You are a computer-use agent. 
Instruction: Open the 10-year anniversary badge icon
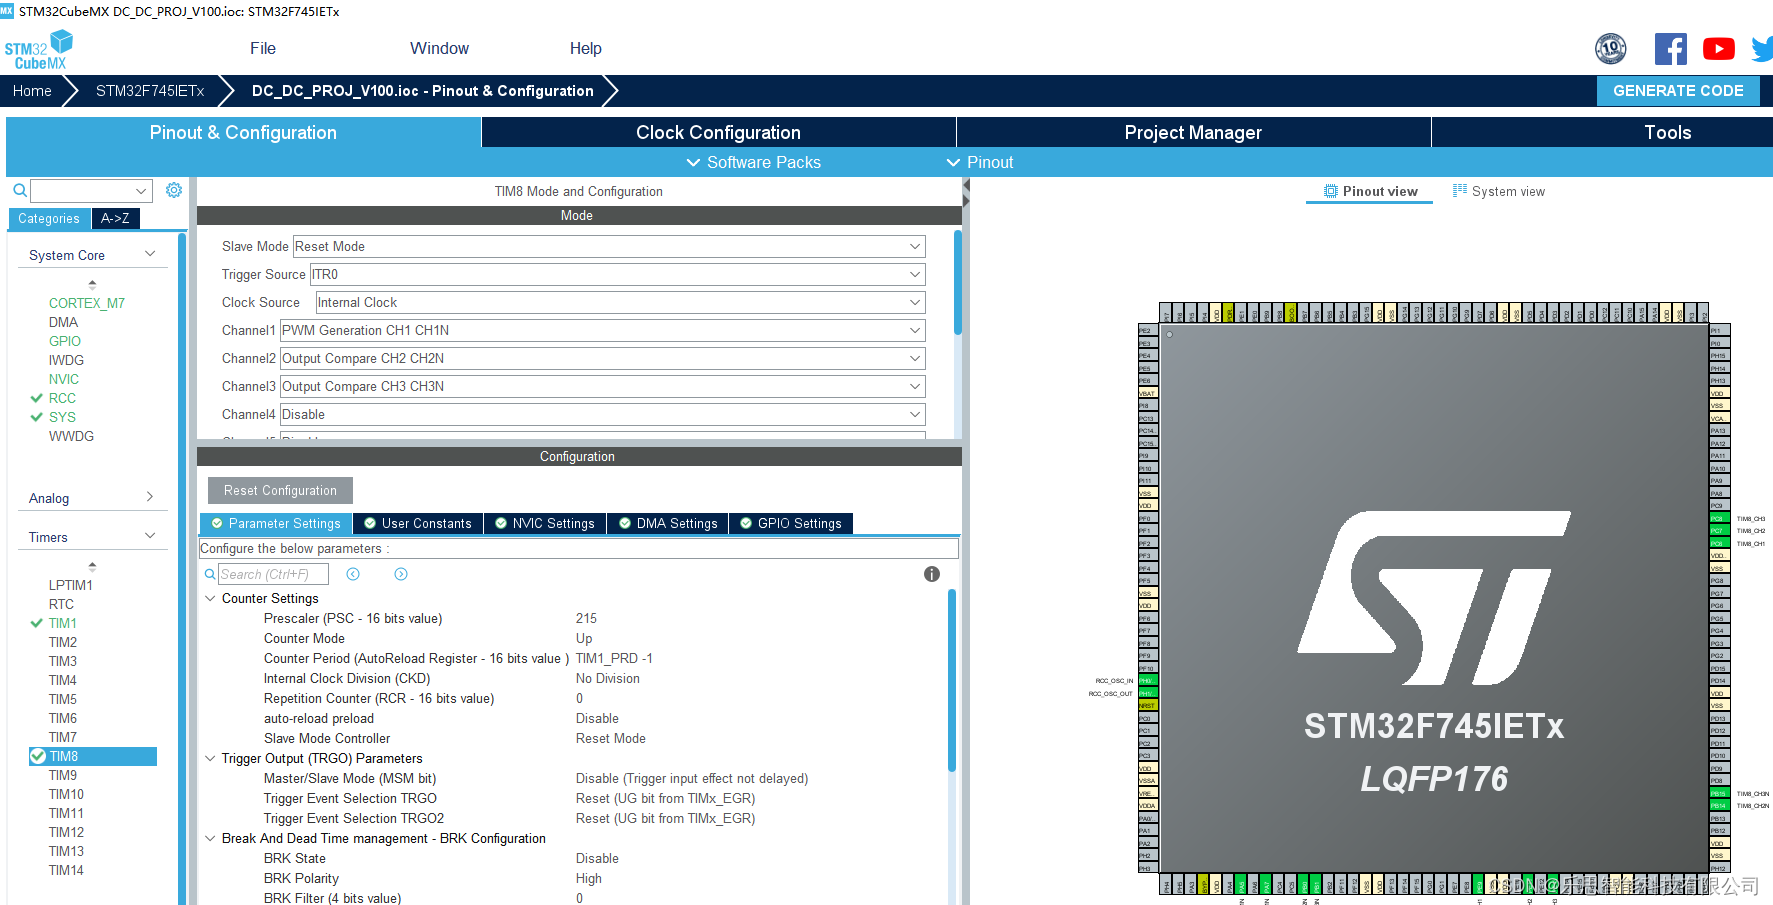coord(1610,48)
